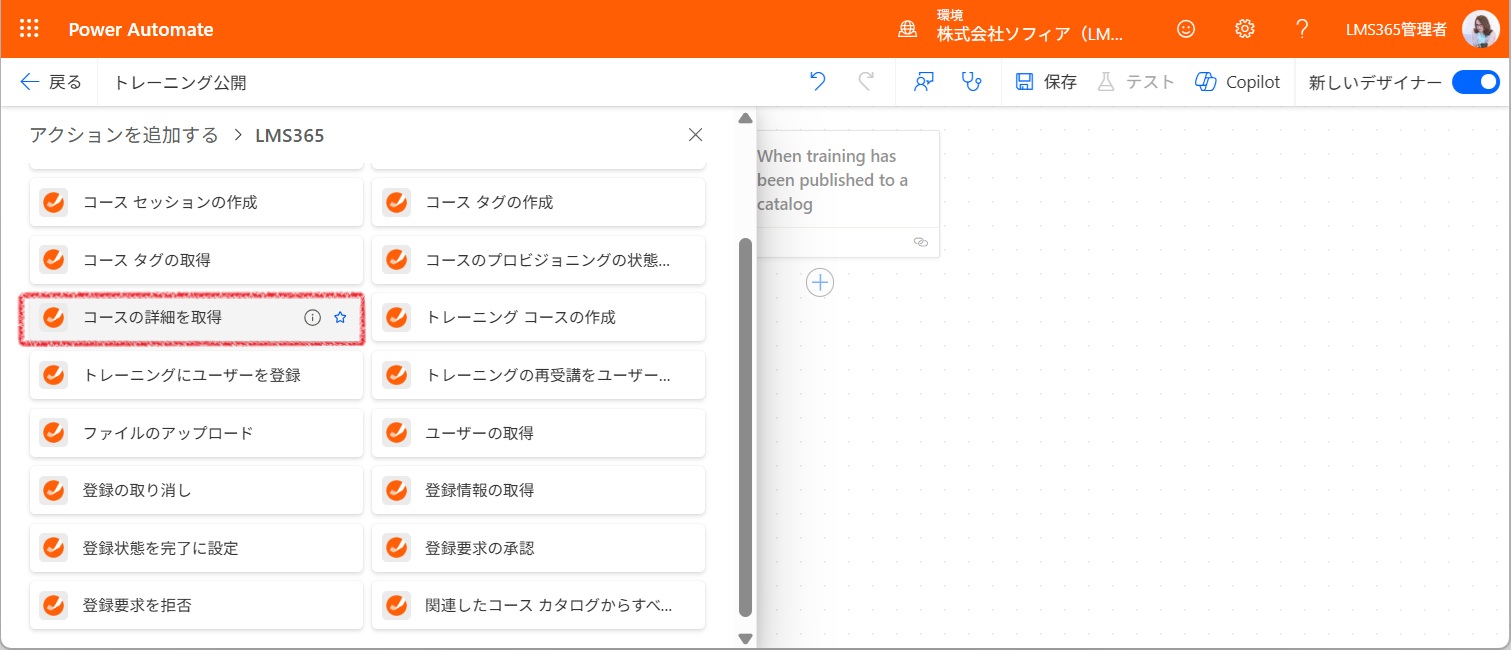Screen dimensions: 1511x650
Task: Select the 株式会社ソフィア environment
Action: (1031, 33)
